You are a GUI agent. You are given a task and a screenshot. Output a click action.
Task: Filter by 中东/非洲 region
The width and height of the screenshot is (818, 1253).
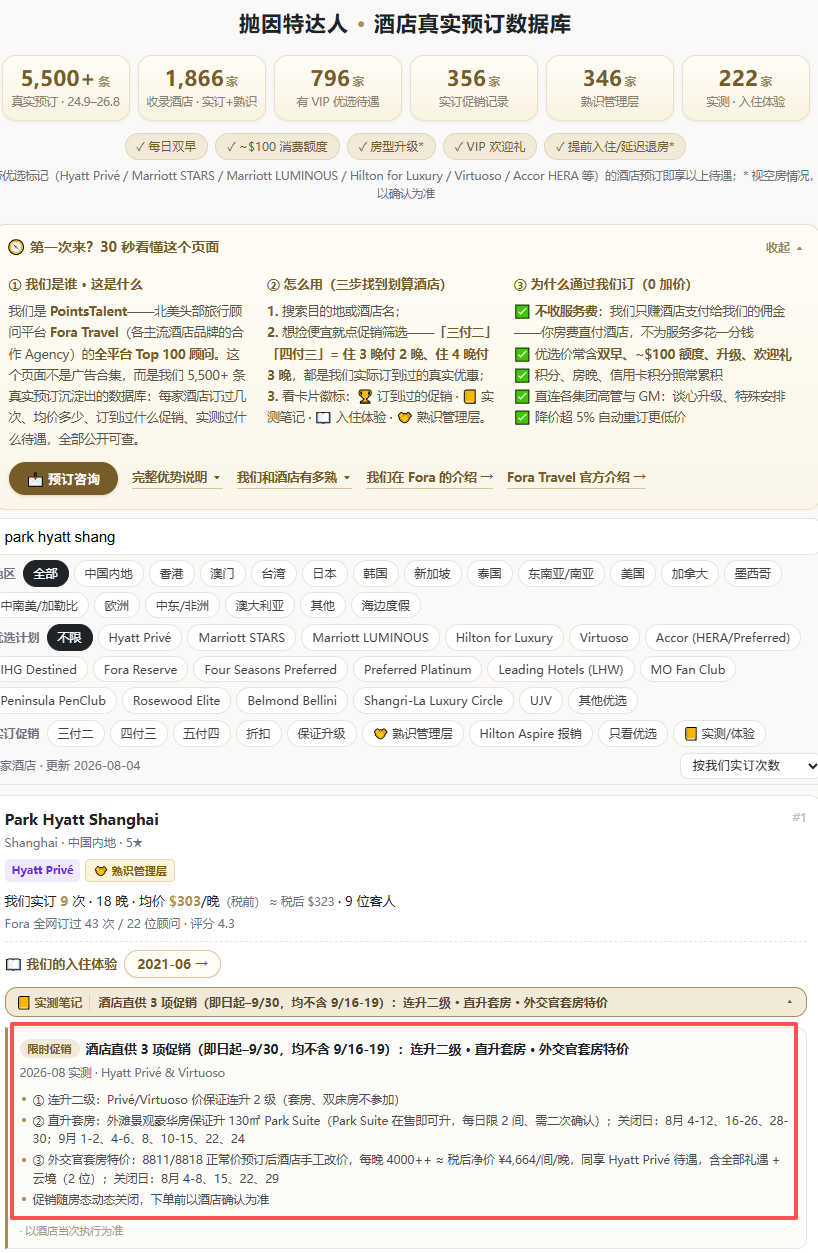[183, 605]
